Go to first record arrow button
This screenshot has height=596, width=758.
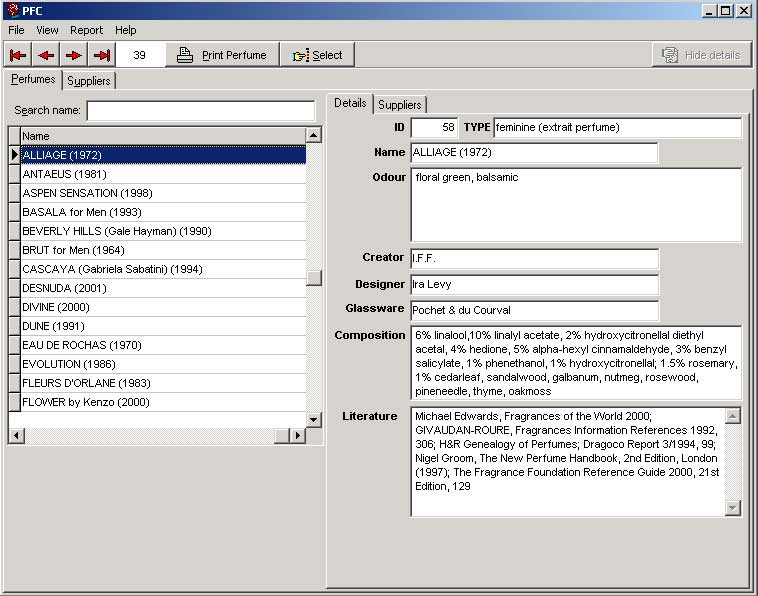pyautogui.click(x=18, y=55)
